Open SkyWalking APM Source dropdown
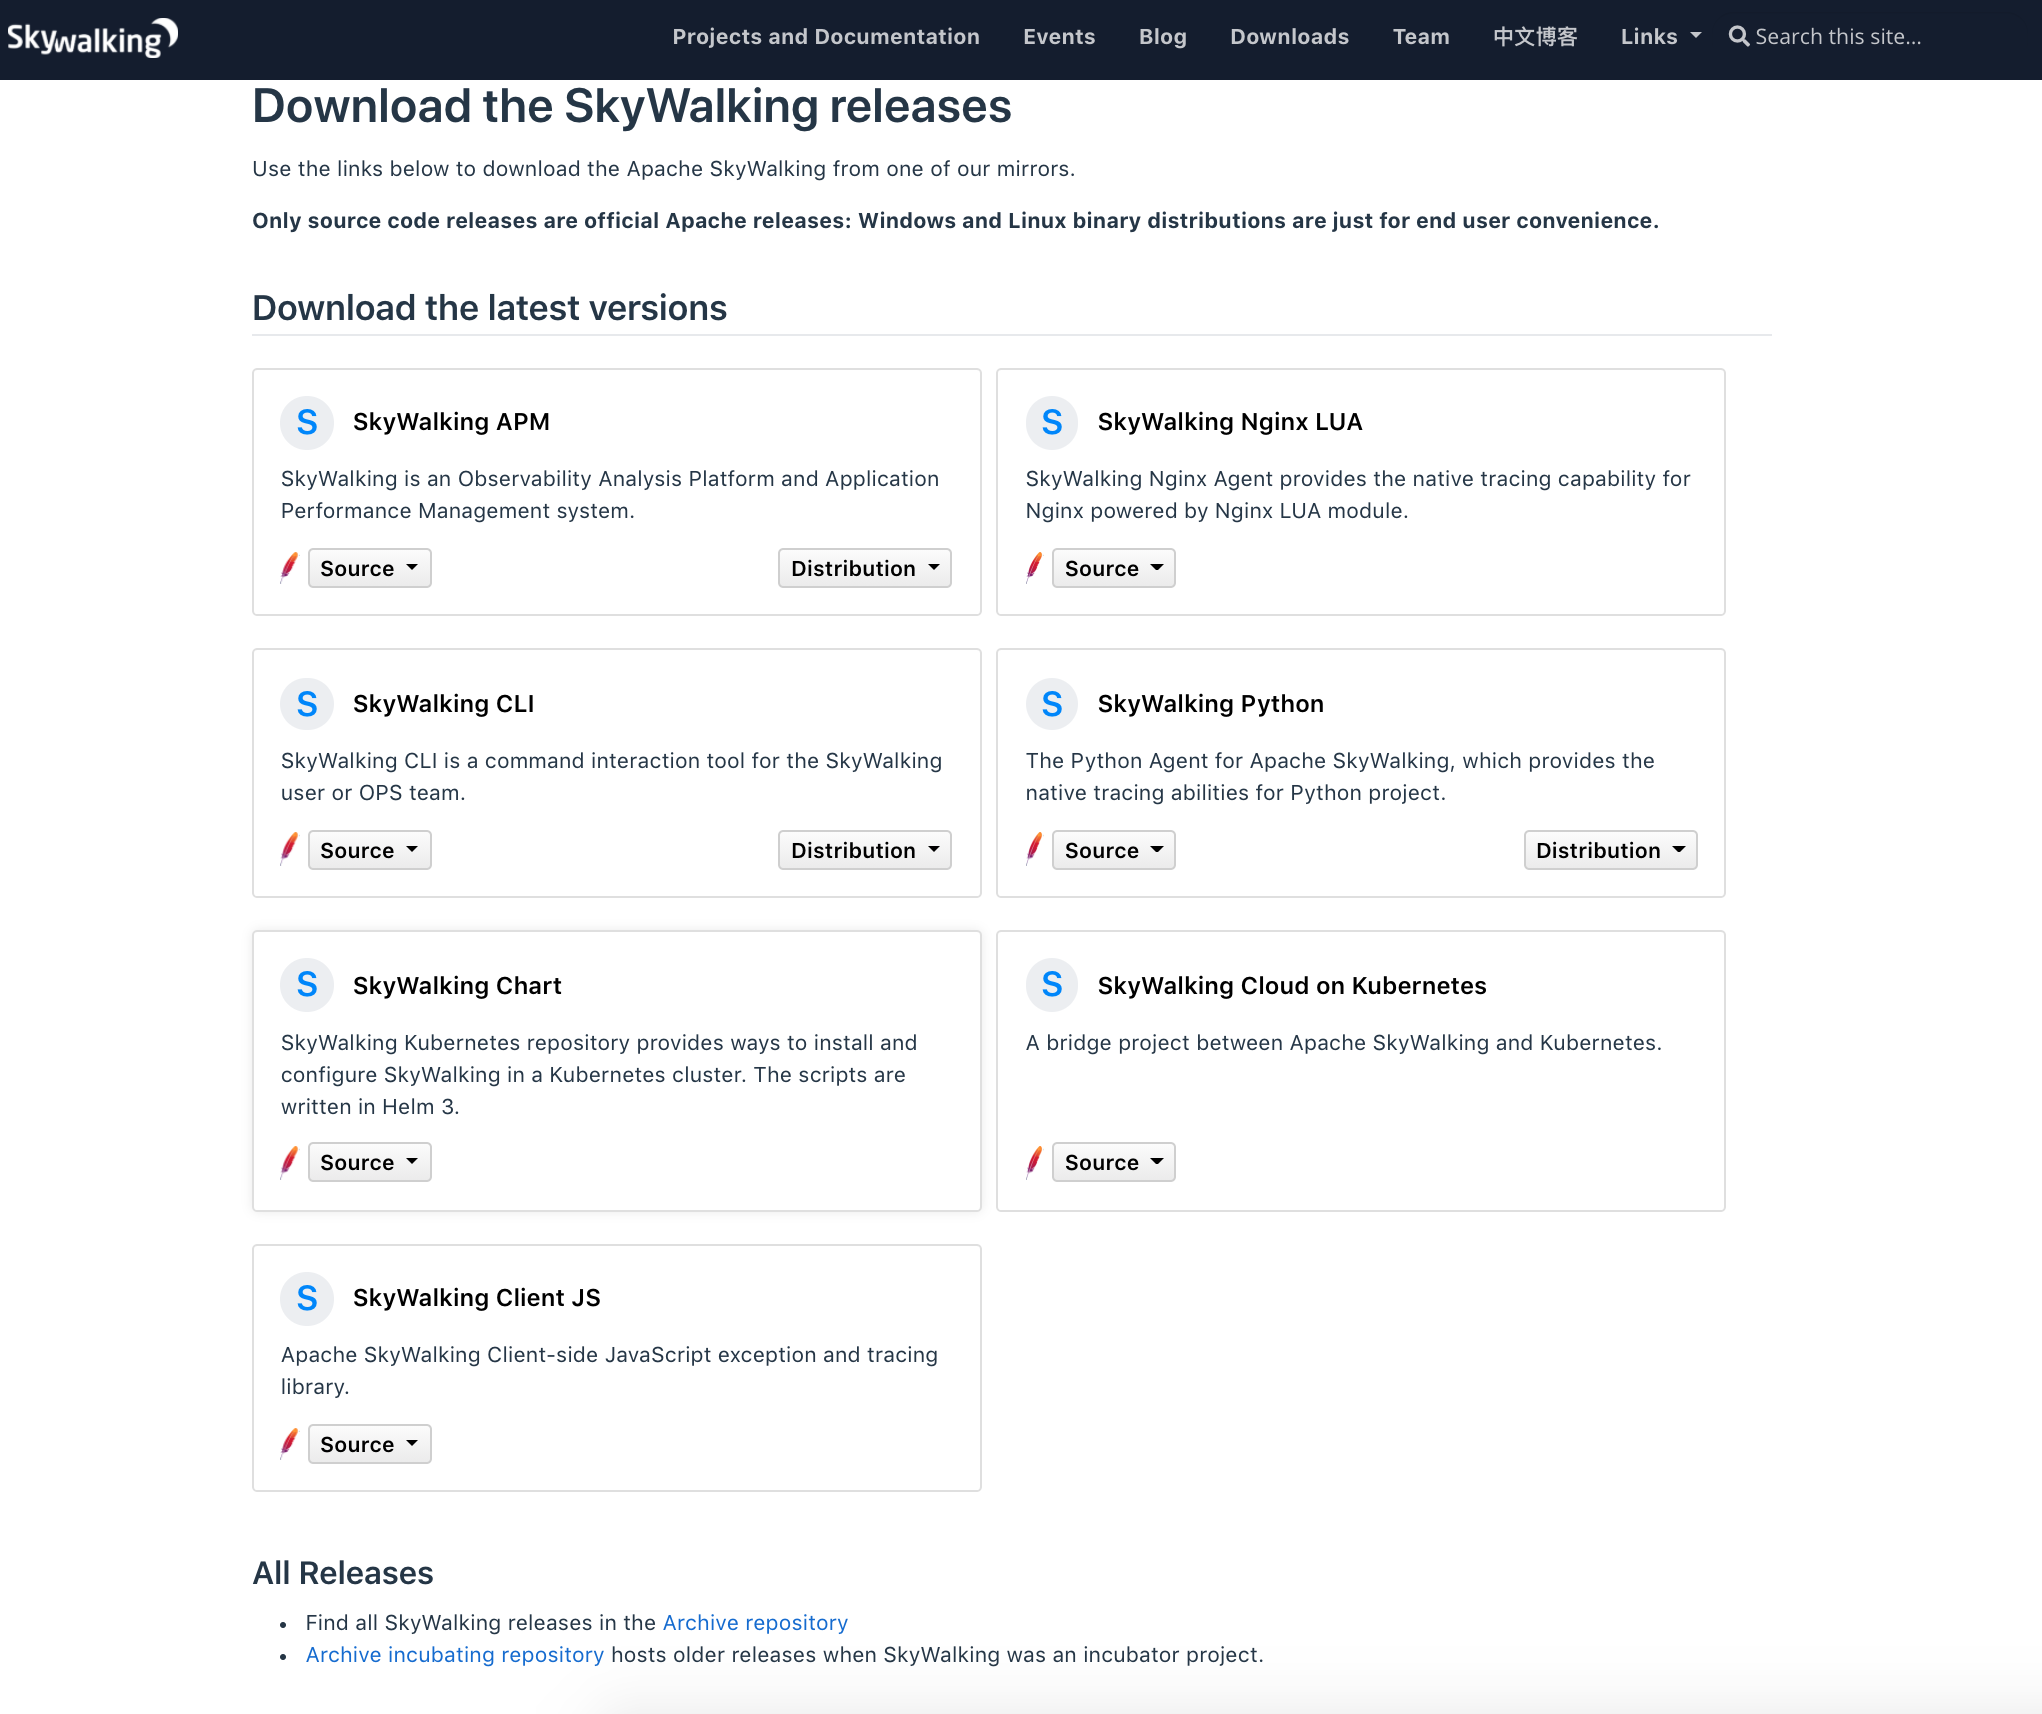This screenshot has width=2042, height=1714. [369, 568]
